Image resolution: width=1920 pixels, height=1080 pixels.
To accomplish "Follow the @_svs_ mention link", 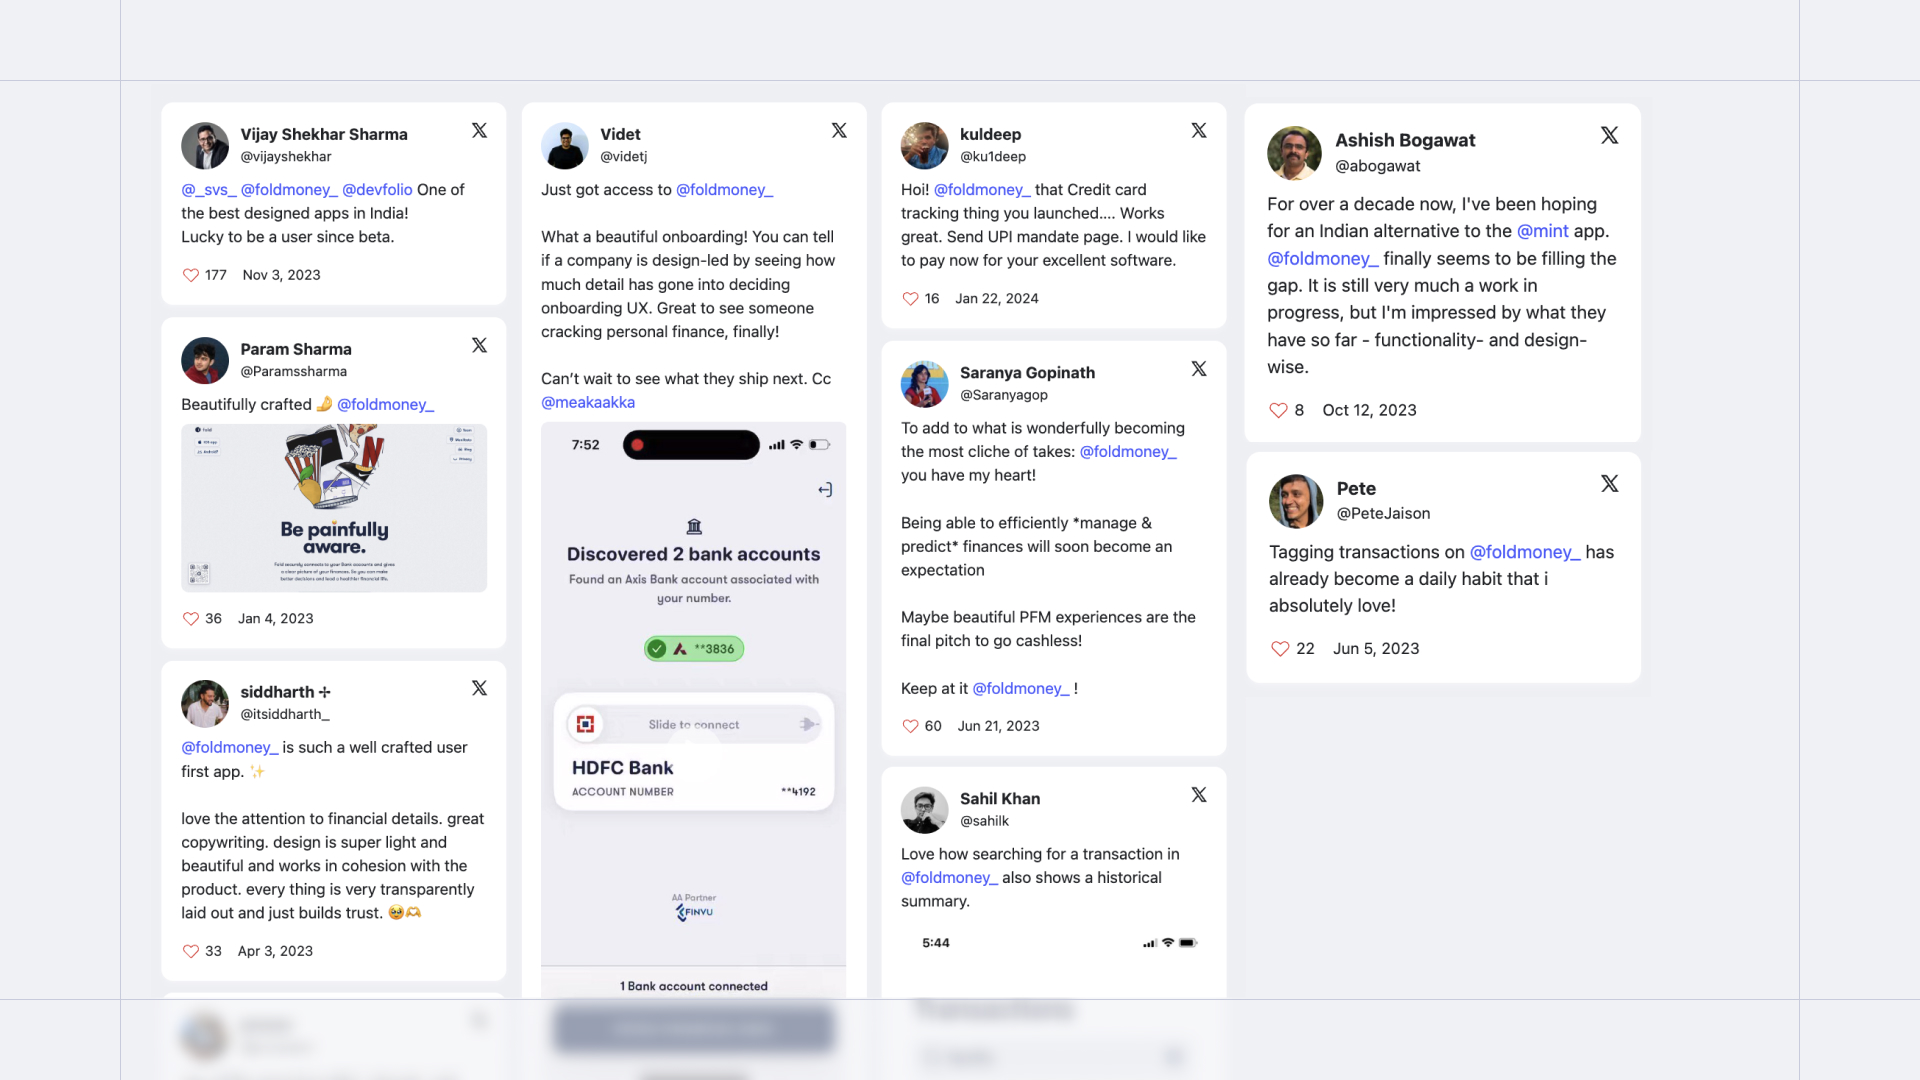I will pyautogui.click(x=208, y=190).
